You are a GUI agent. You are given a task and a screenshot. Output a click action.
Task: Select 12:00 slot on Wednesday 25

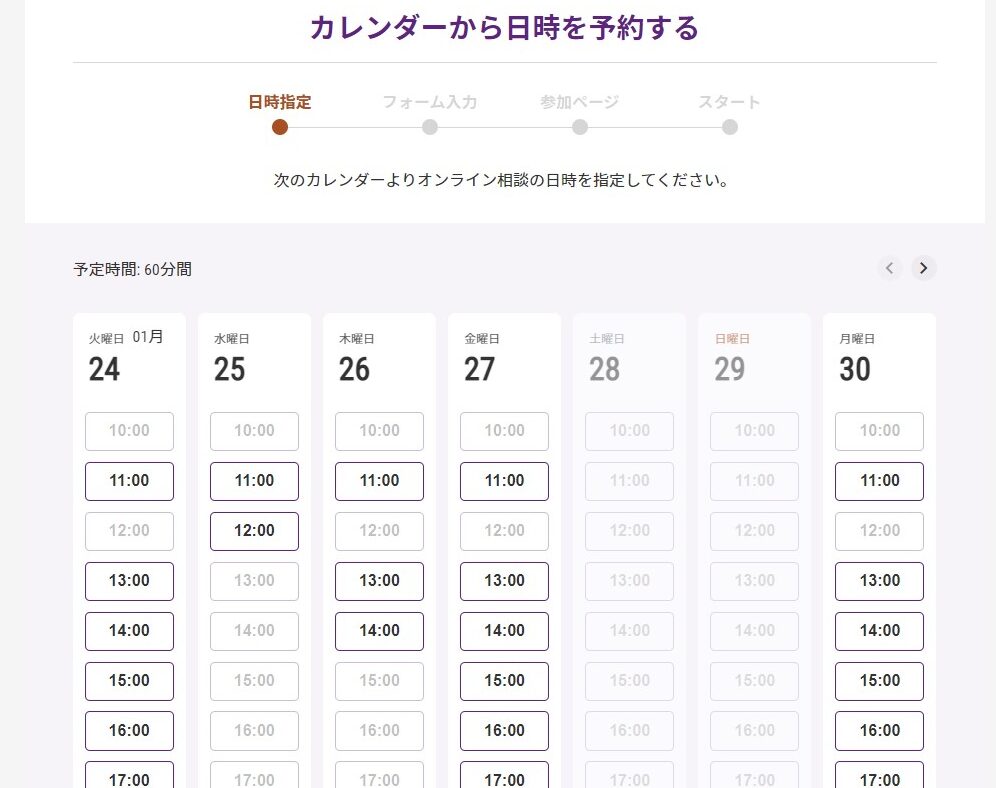coord(254,531)
